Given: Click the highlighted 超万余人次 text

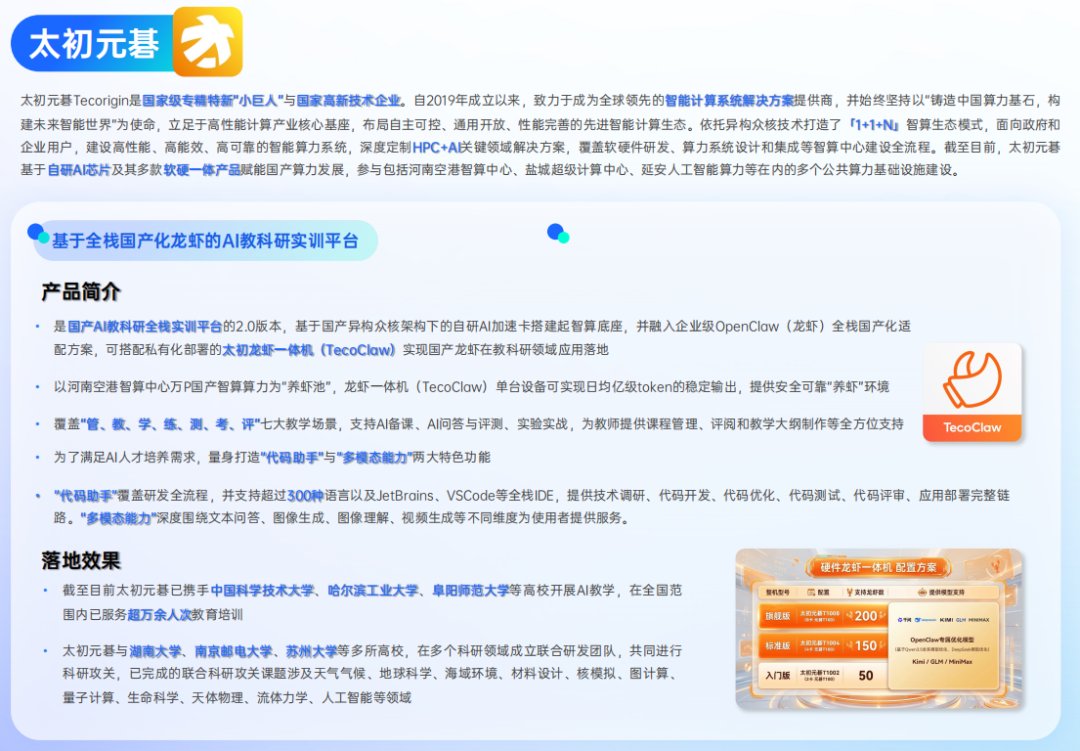Looking at the screenshot, I should coord(159,615).
